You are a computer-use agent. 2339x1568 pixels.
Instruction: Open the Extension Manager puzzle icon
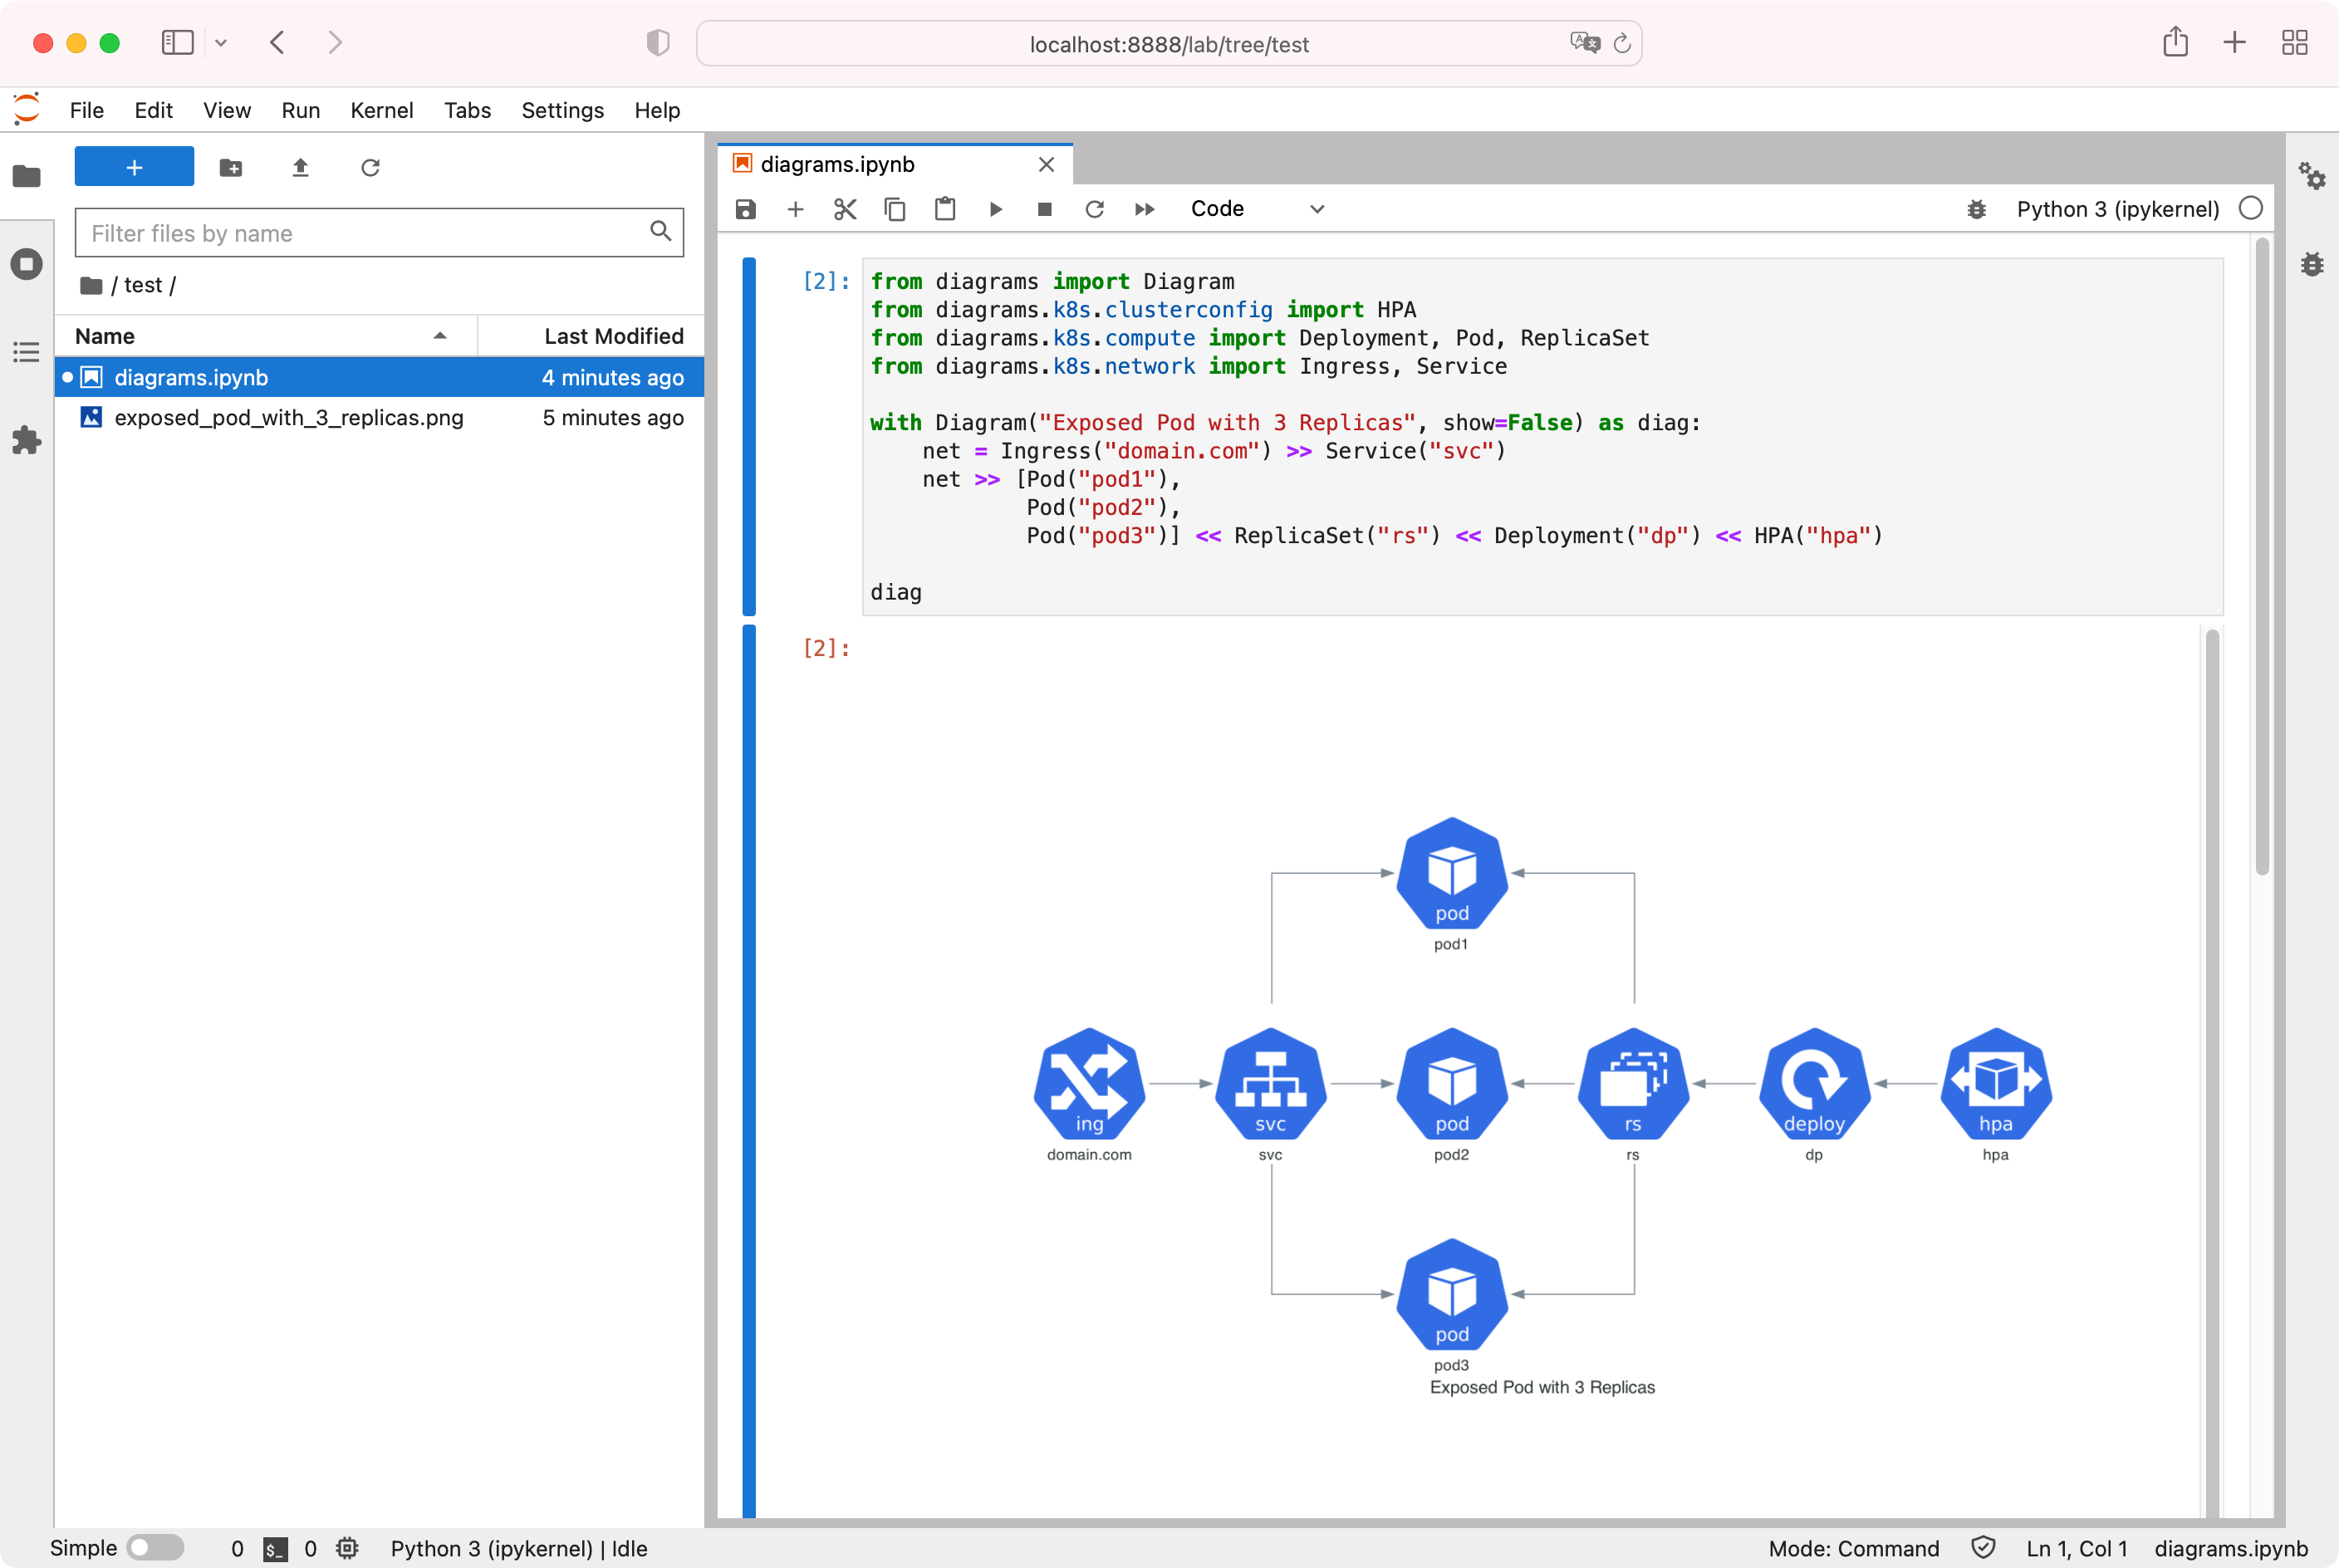coord(27,440)
